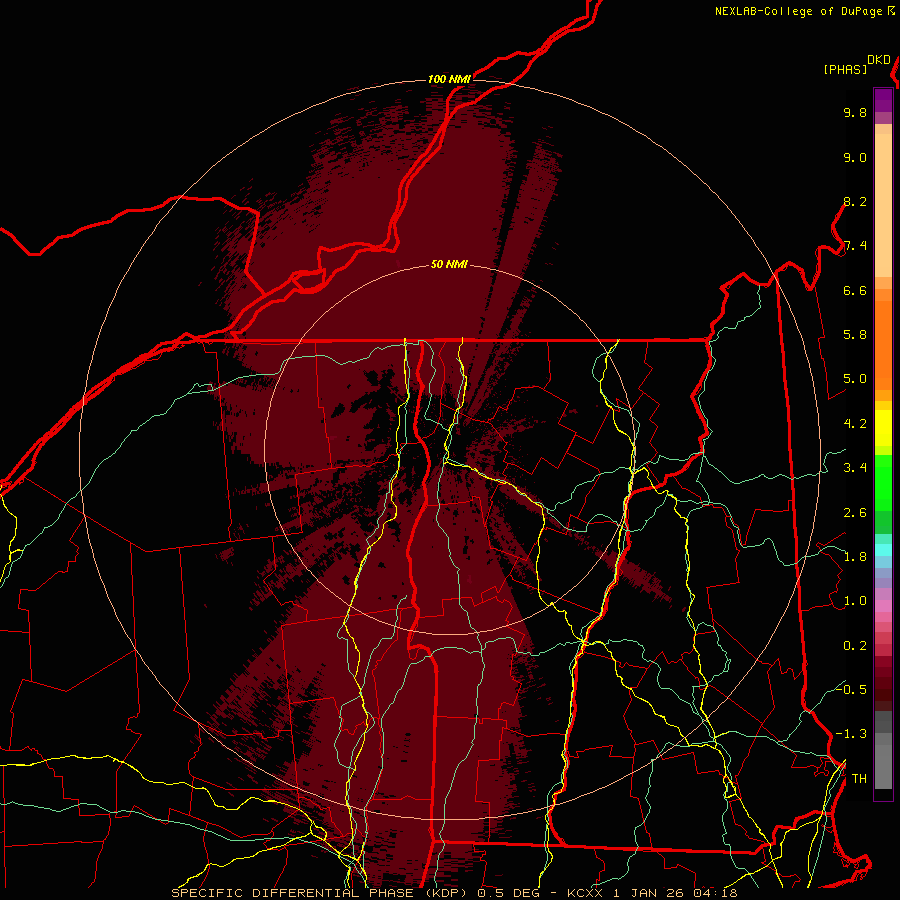This screenshot has height=900, width=900.
Task: Click the -1.3 scale value
Action: 851,734
